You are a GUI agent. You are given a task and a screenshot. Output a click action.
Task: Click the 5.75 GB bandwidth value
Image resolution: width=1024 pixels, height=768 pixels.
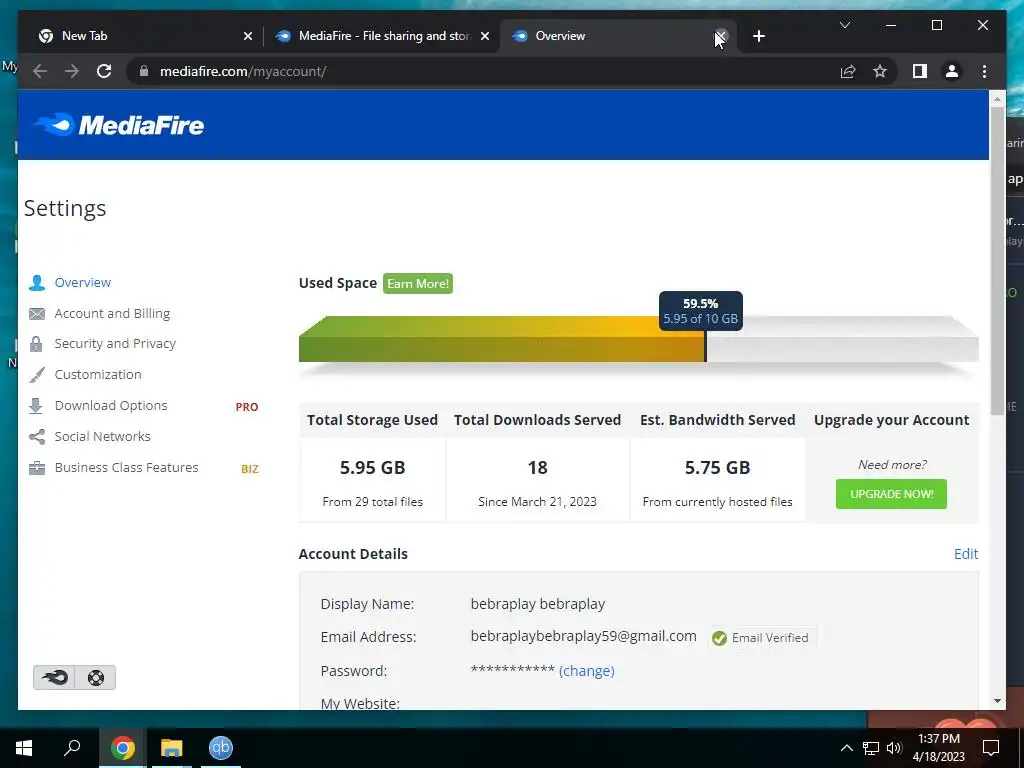[x=717, y=468]
